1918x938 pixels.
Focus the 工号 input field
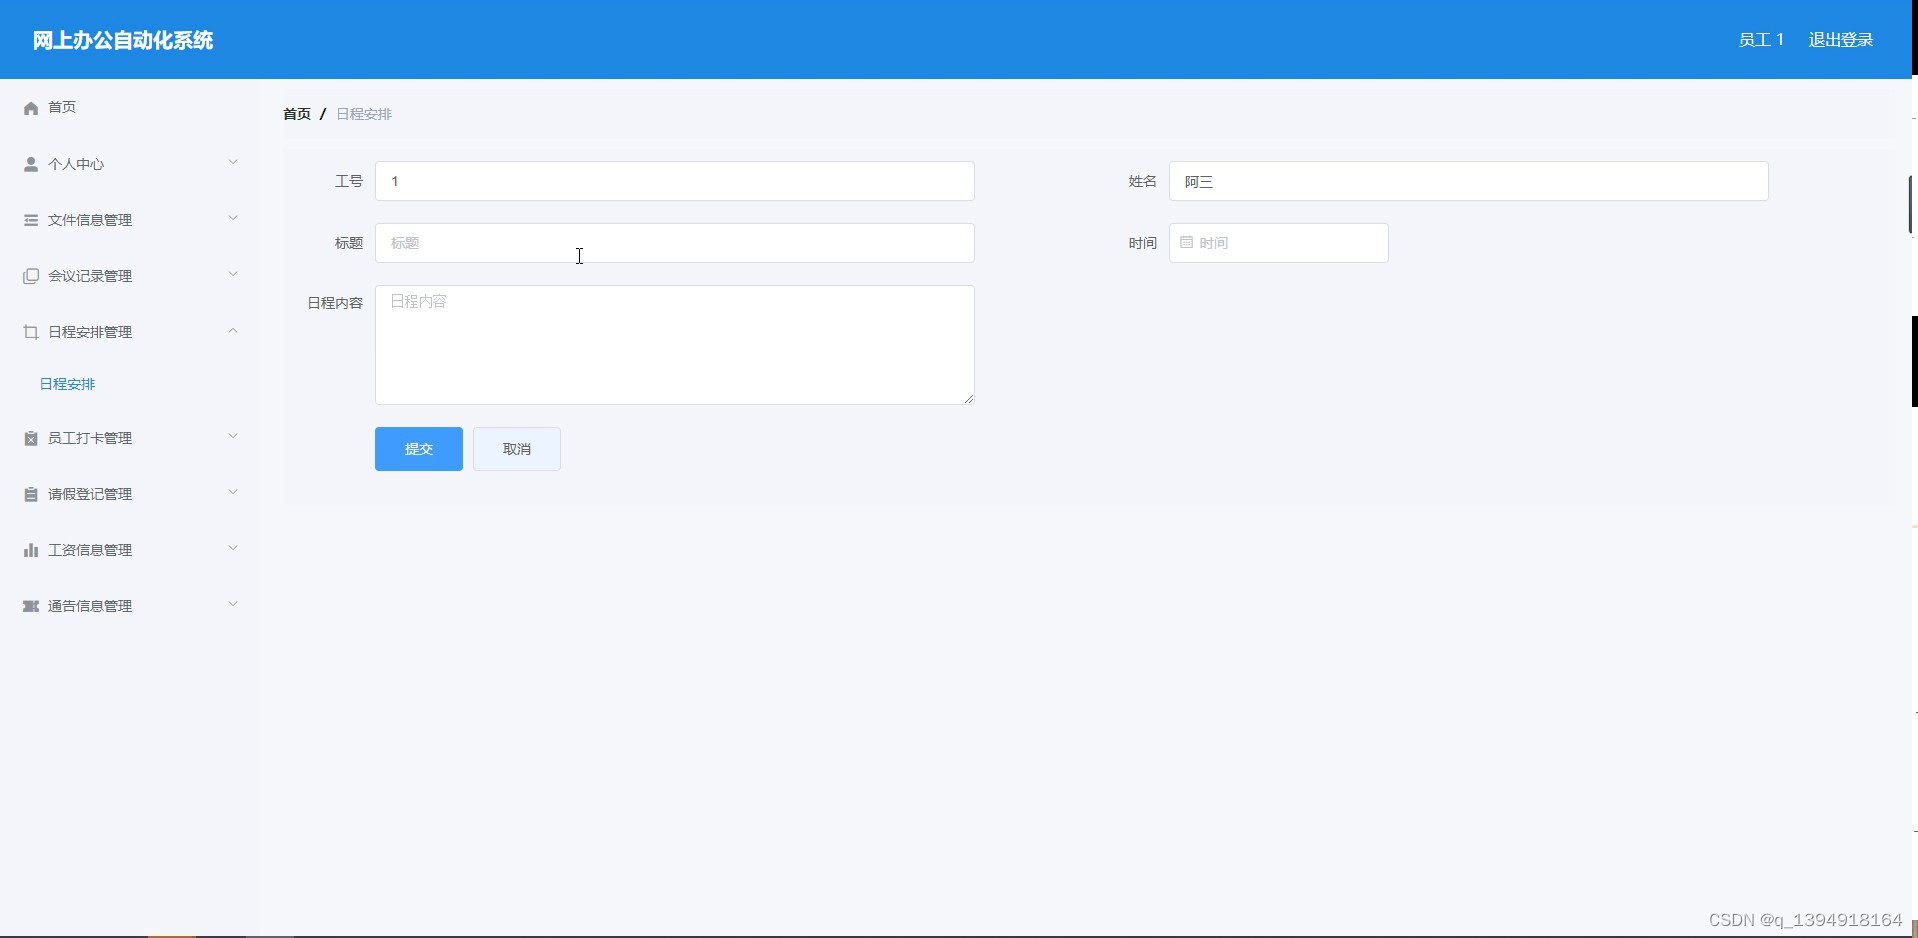(x=675, y=181)
